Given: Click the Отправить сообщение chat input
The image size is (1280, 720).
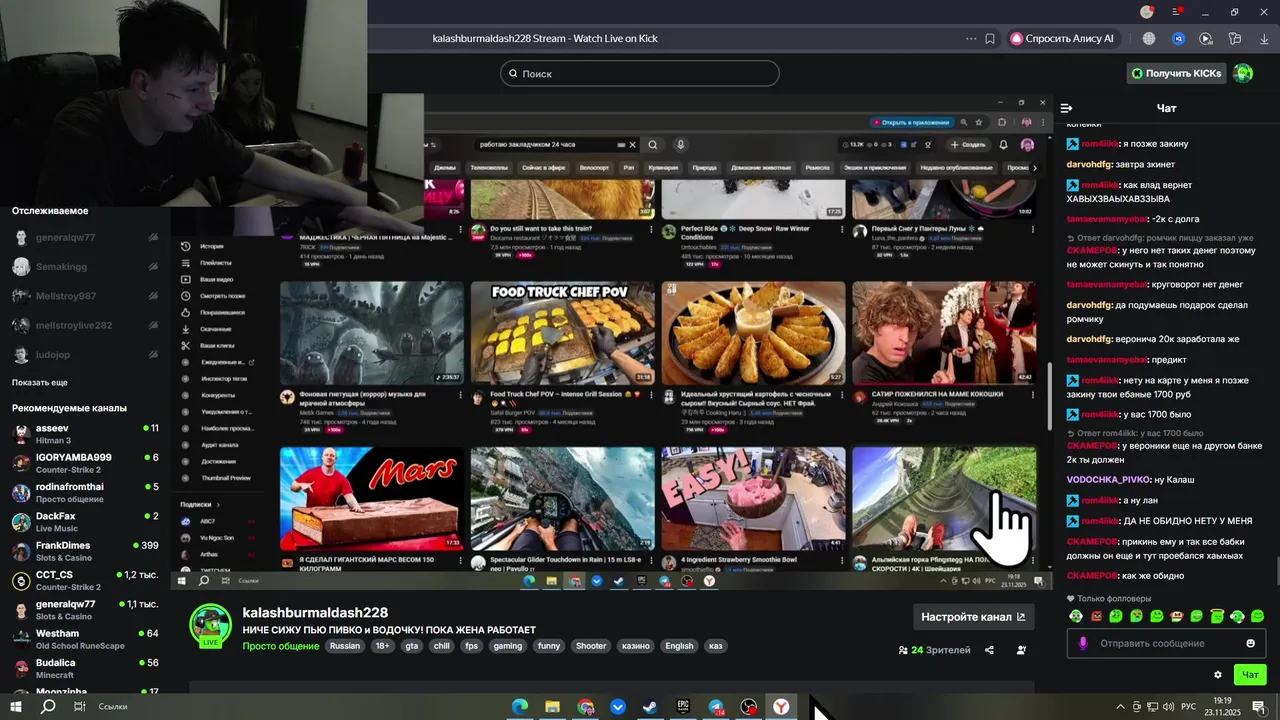Looking at the screenshot, I should [x=1166, y=643].
